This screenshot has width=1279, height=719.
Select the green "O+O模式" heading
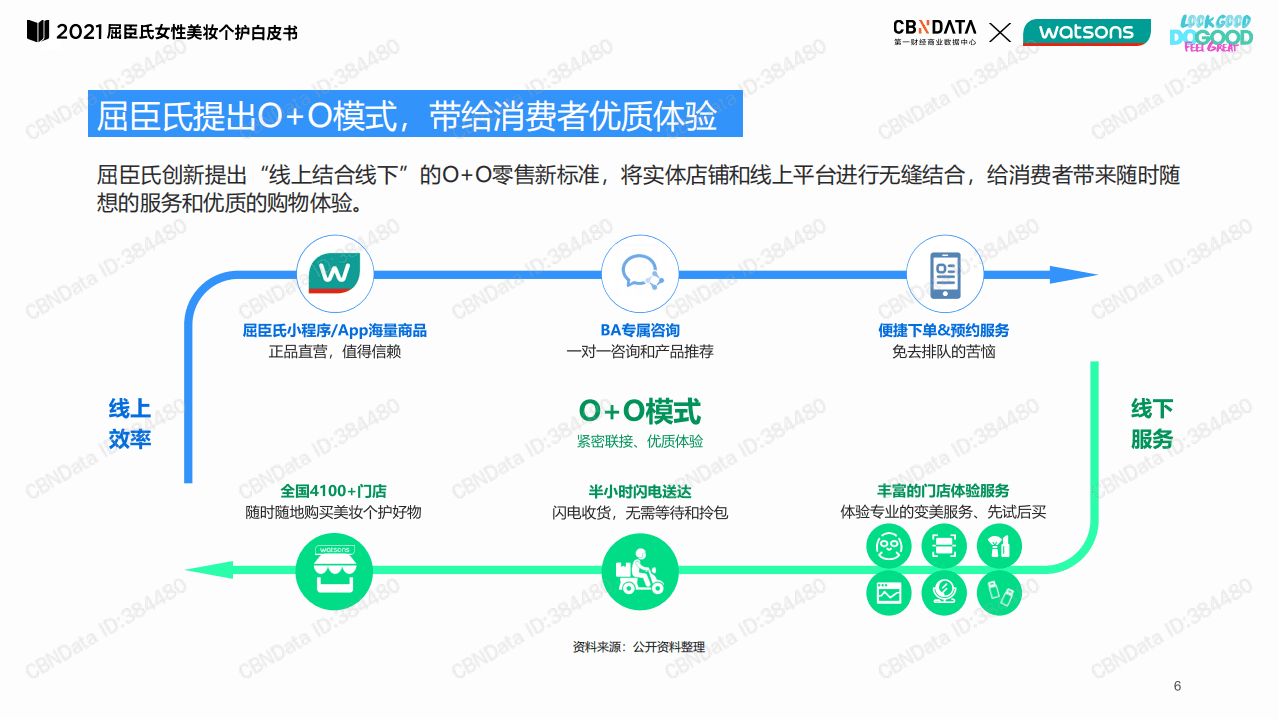[x=641, y=411]
